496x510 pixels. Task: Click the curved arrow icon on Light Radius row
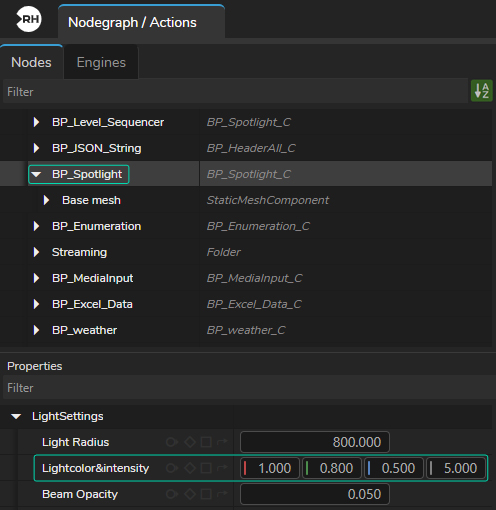(x=222, y=442)
